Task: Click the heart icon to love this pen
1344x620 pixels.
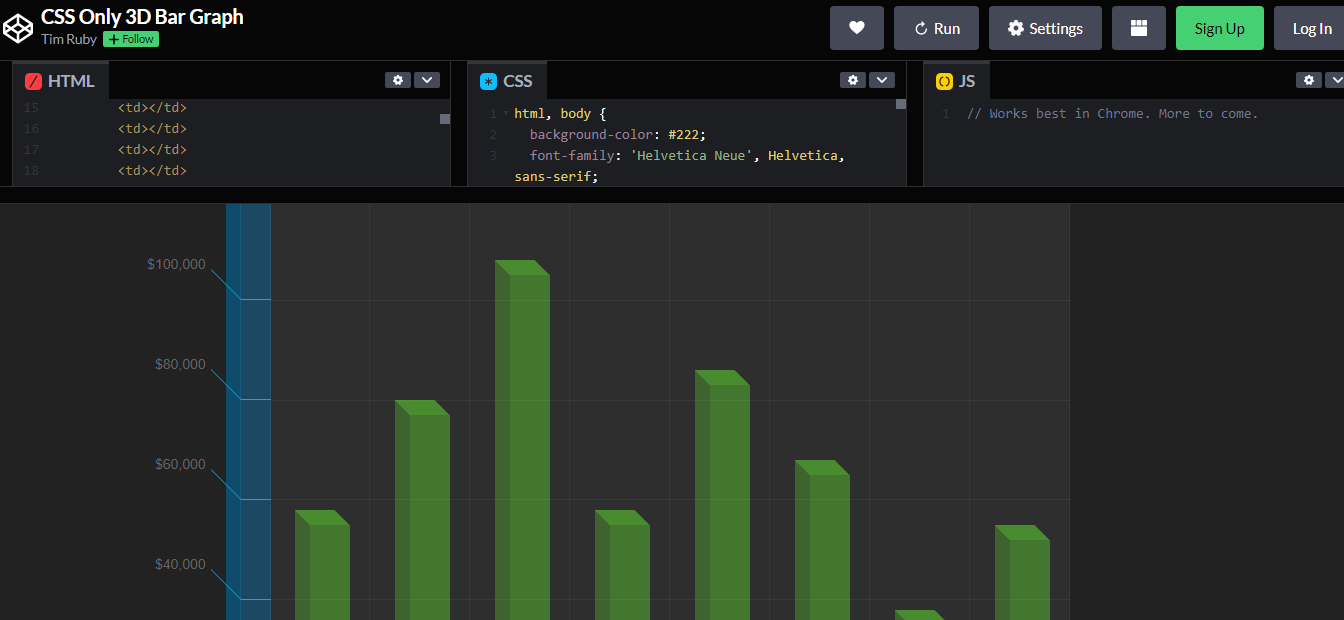Action: coord(857,28)
